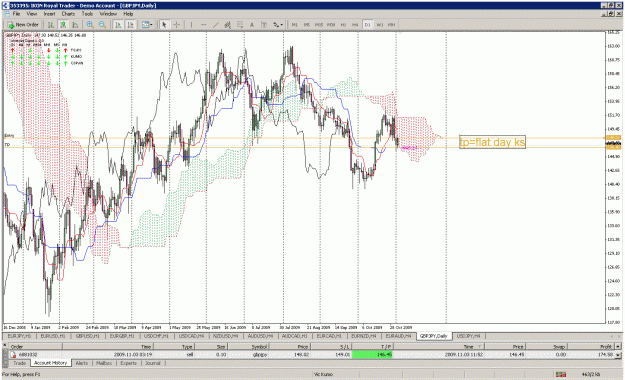
Task: Select the vertical line drawing tool
Action: tap(191, 25)
